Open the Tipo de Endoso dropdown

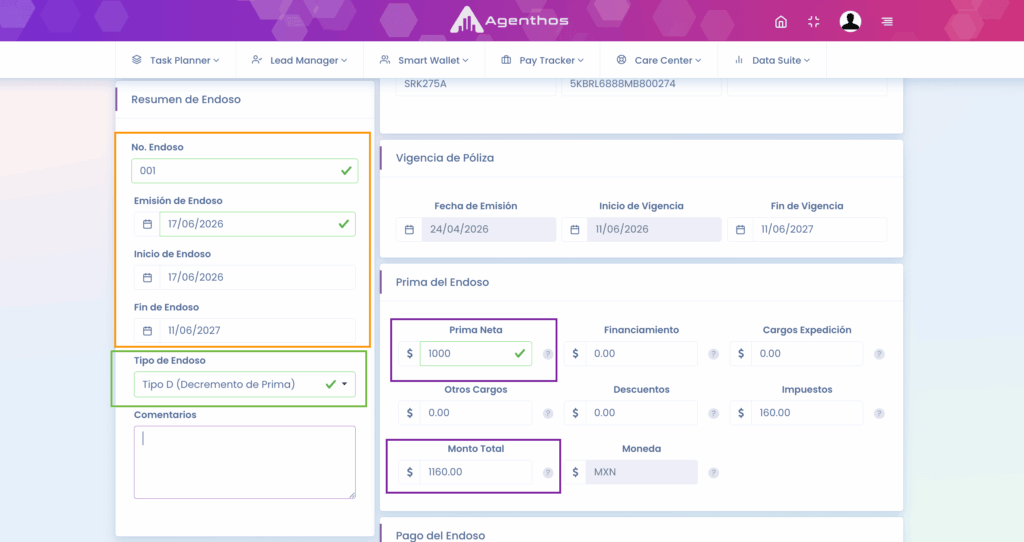(x=245, y=385)
